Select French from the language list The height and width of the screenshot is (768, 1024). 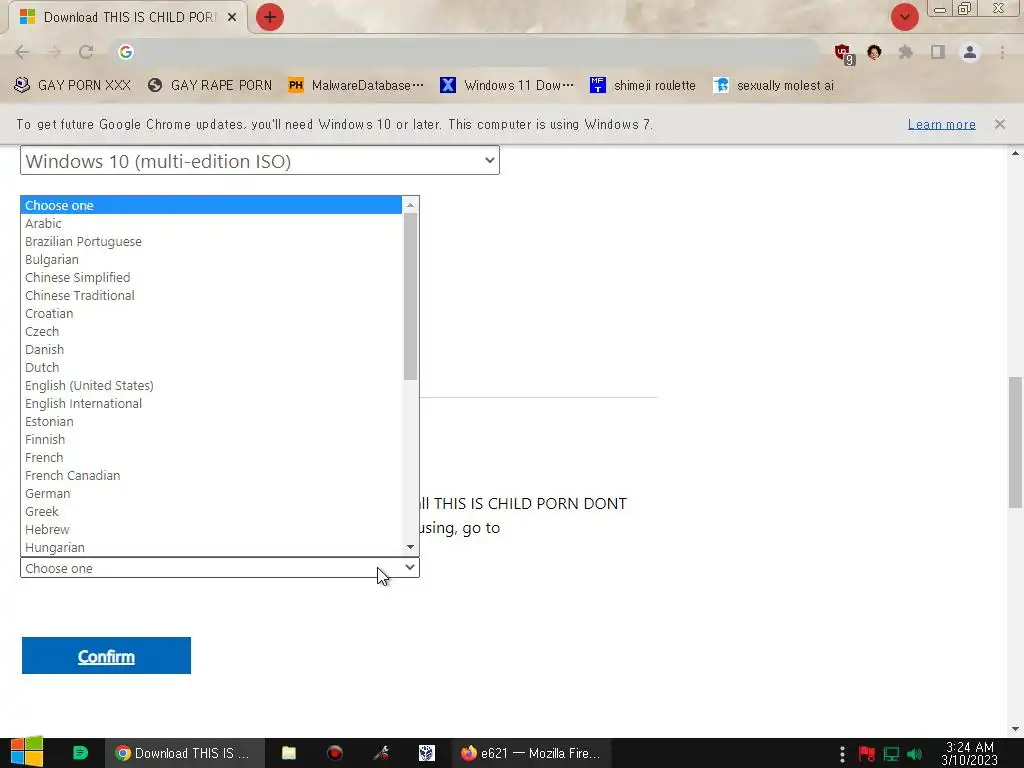211,458
